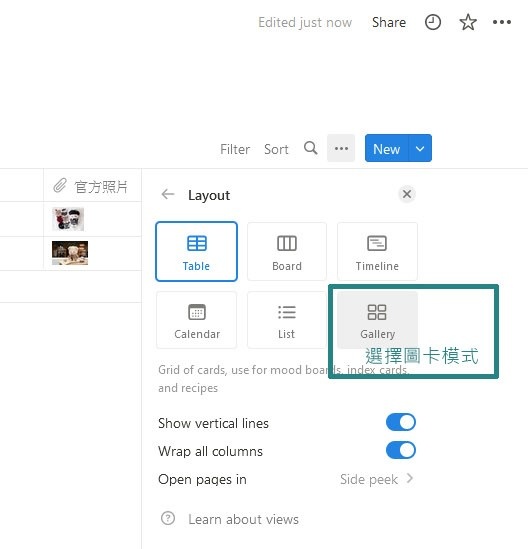Viewport: 528px width, 549px height.
Task: Click the blue New button
Action: click(387, 148)
